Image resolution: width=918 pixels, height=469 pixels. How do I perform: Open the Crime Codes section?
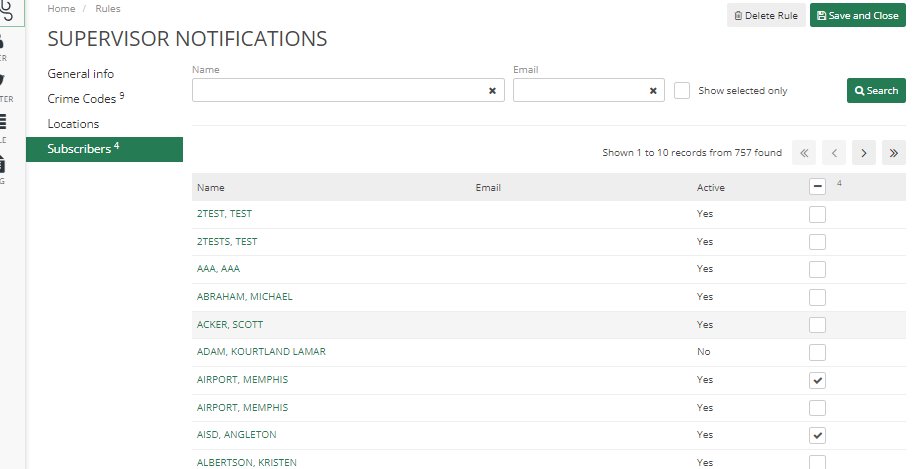tap(85, 98)
